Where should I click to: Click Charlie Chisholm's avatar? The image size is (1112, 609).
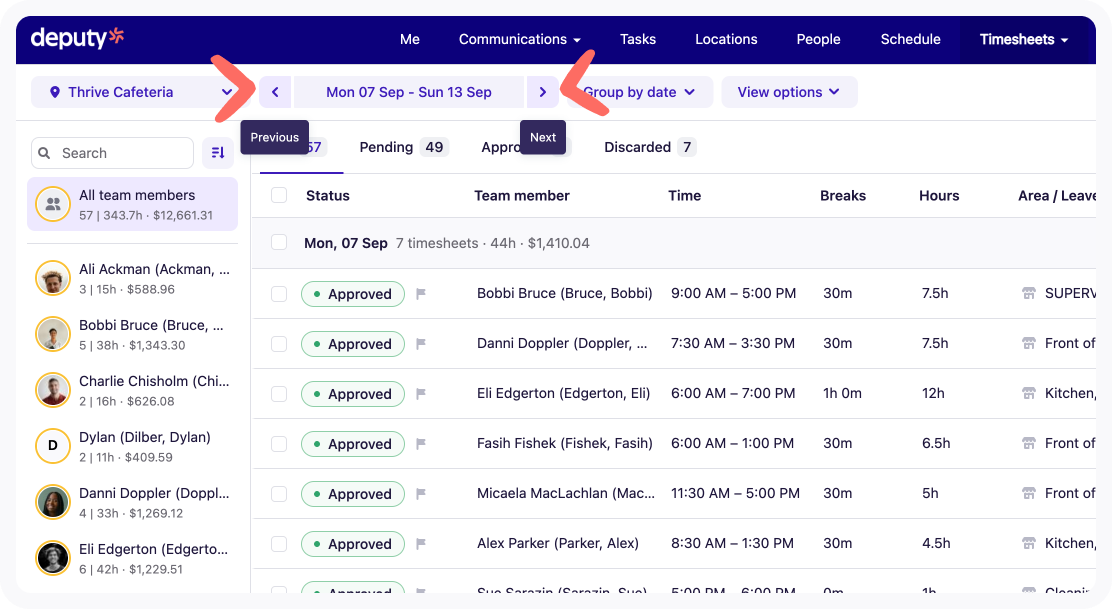coord(53,390)
